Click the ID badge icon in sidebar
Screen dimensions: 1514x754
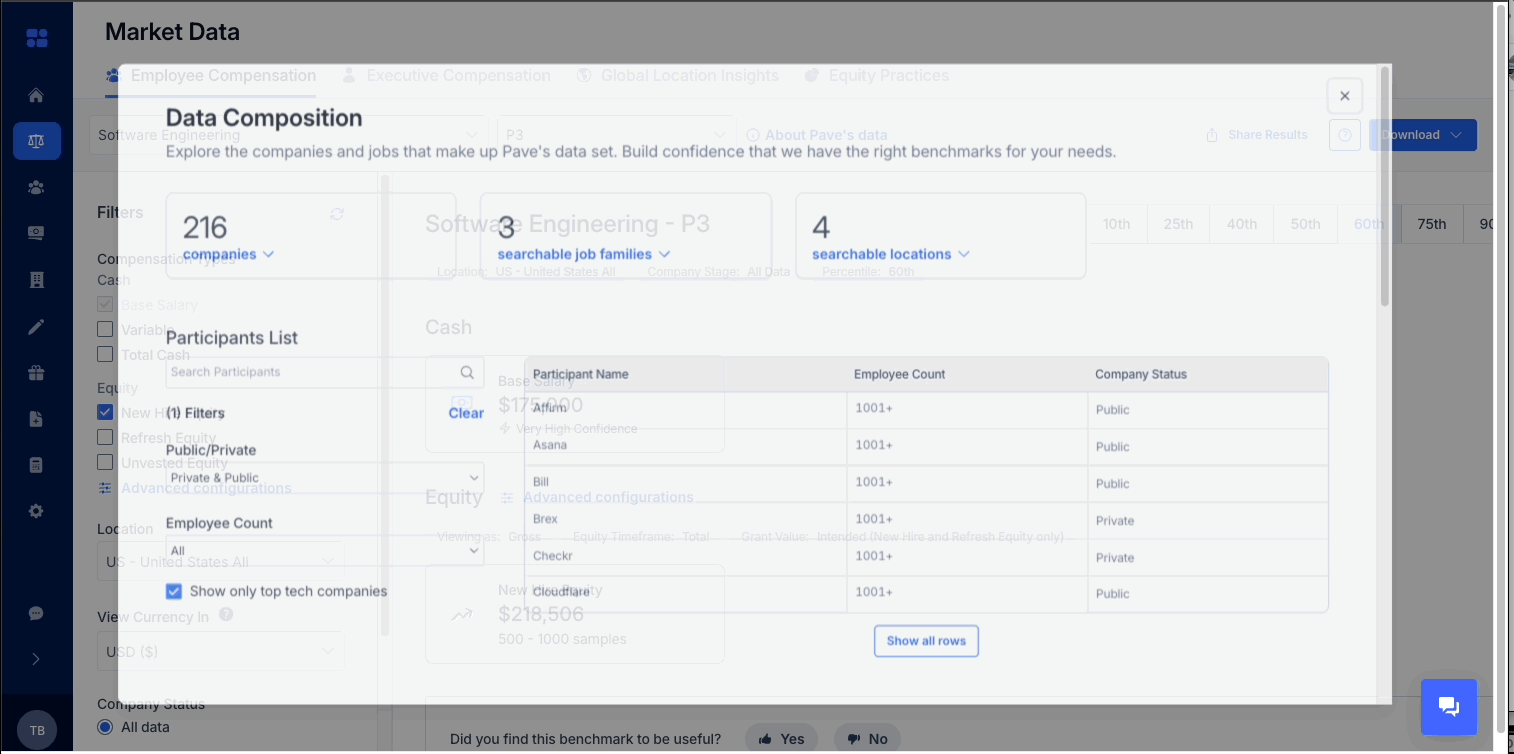[35, 232]
